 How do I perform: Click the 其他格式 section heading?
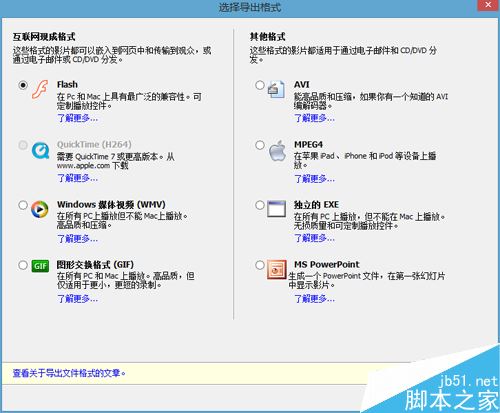268,37
